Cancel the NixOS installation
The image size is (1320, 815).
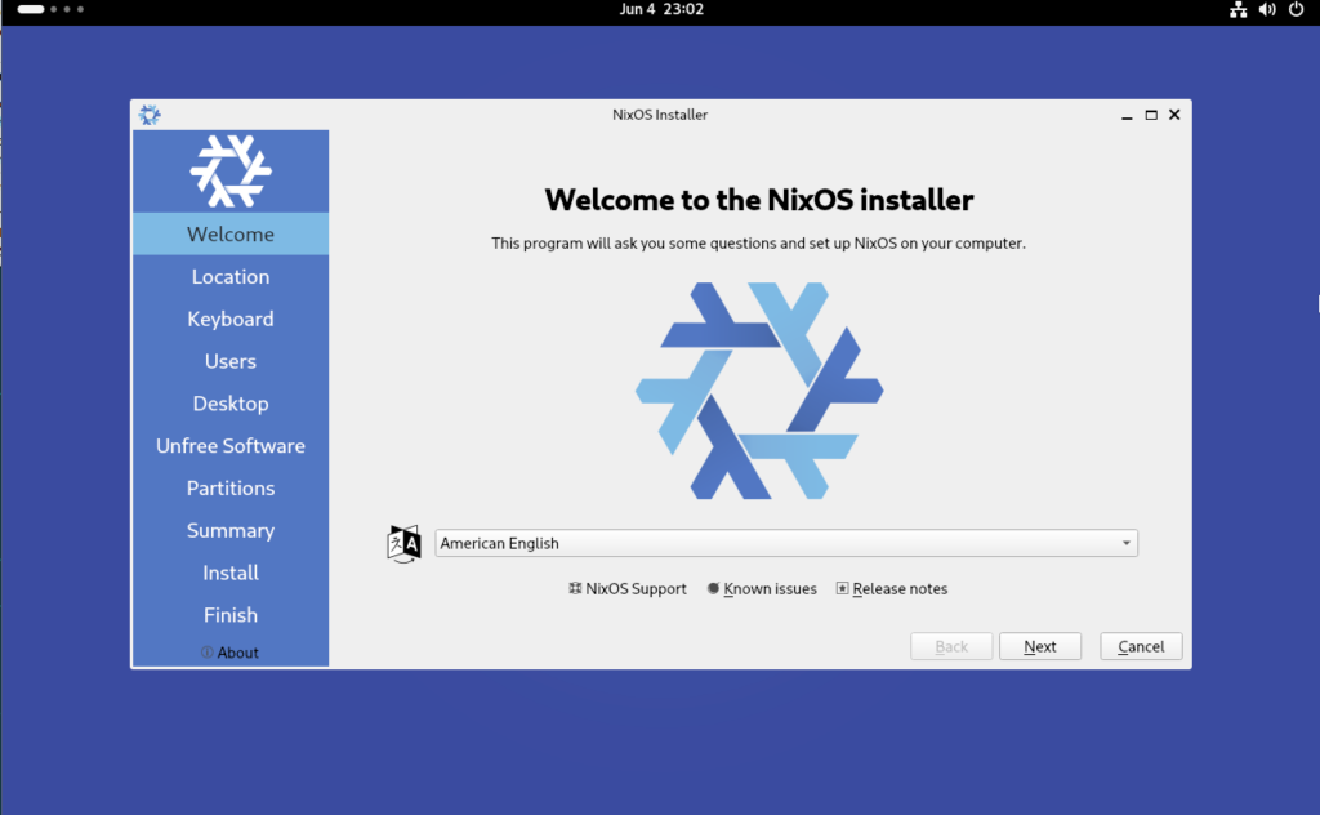click(1140, 646)
